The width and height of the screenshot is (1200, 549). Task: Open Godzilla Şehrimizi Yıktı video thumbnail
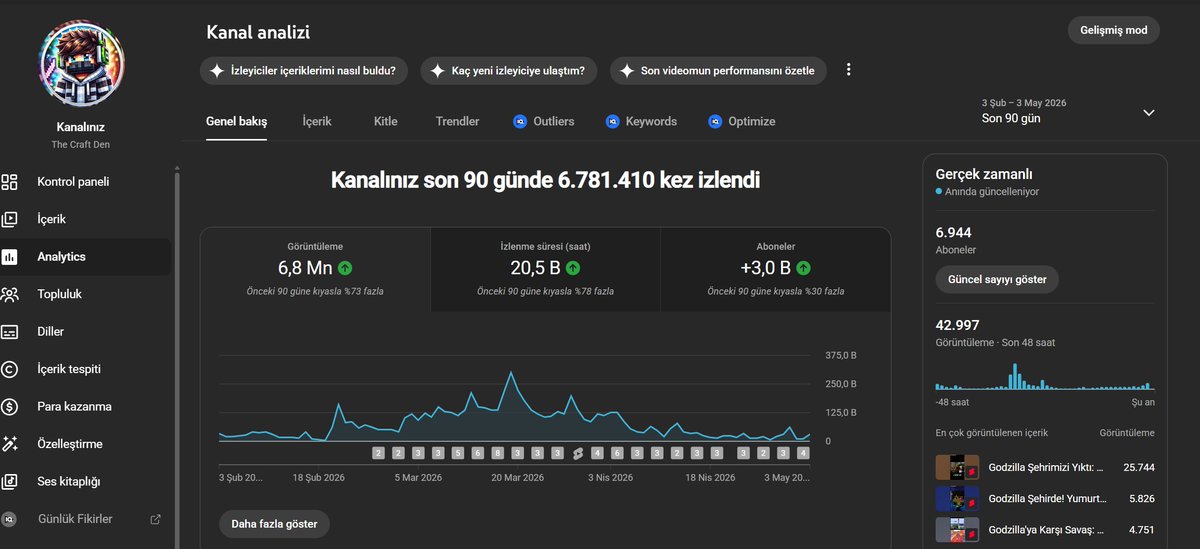(x=957, y=467)
